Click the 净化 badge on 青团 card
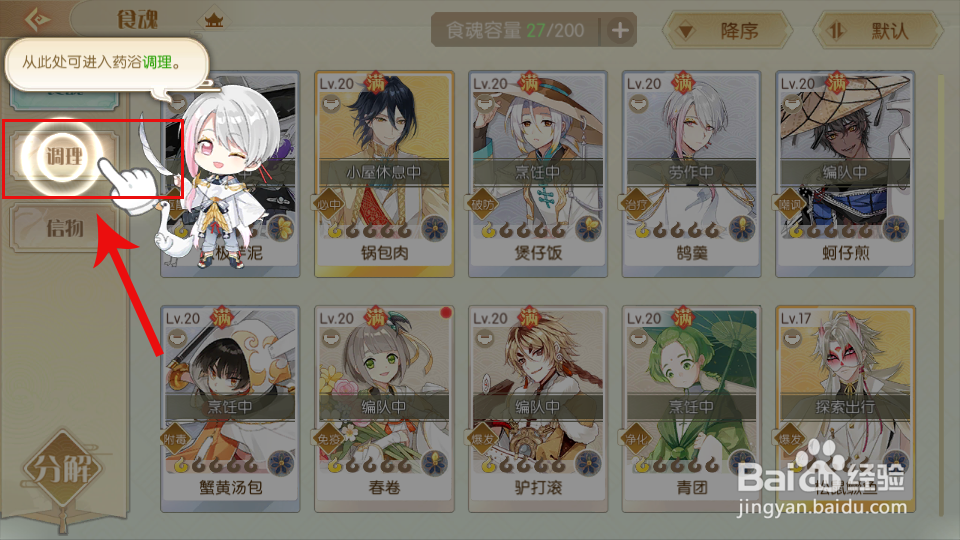The image size is (960, 540). [x=636, y=439]
